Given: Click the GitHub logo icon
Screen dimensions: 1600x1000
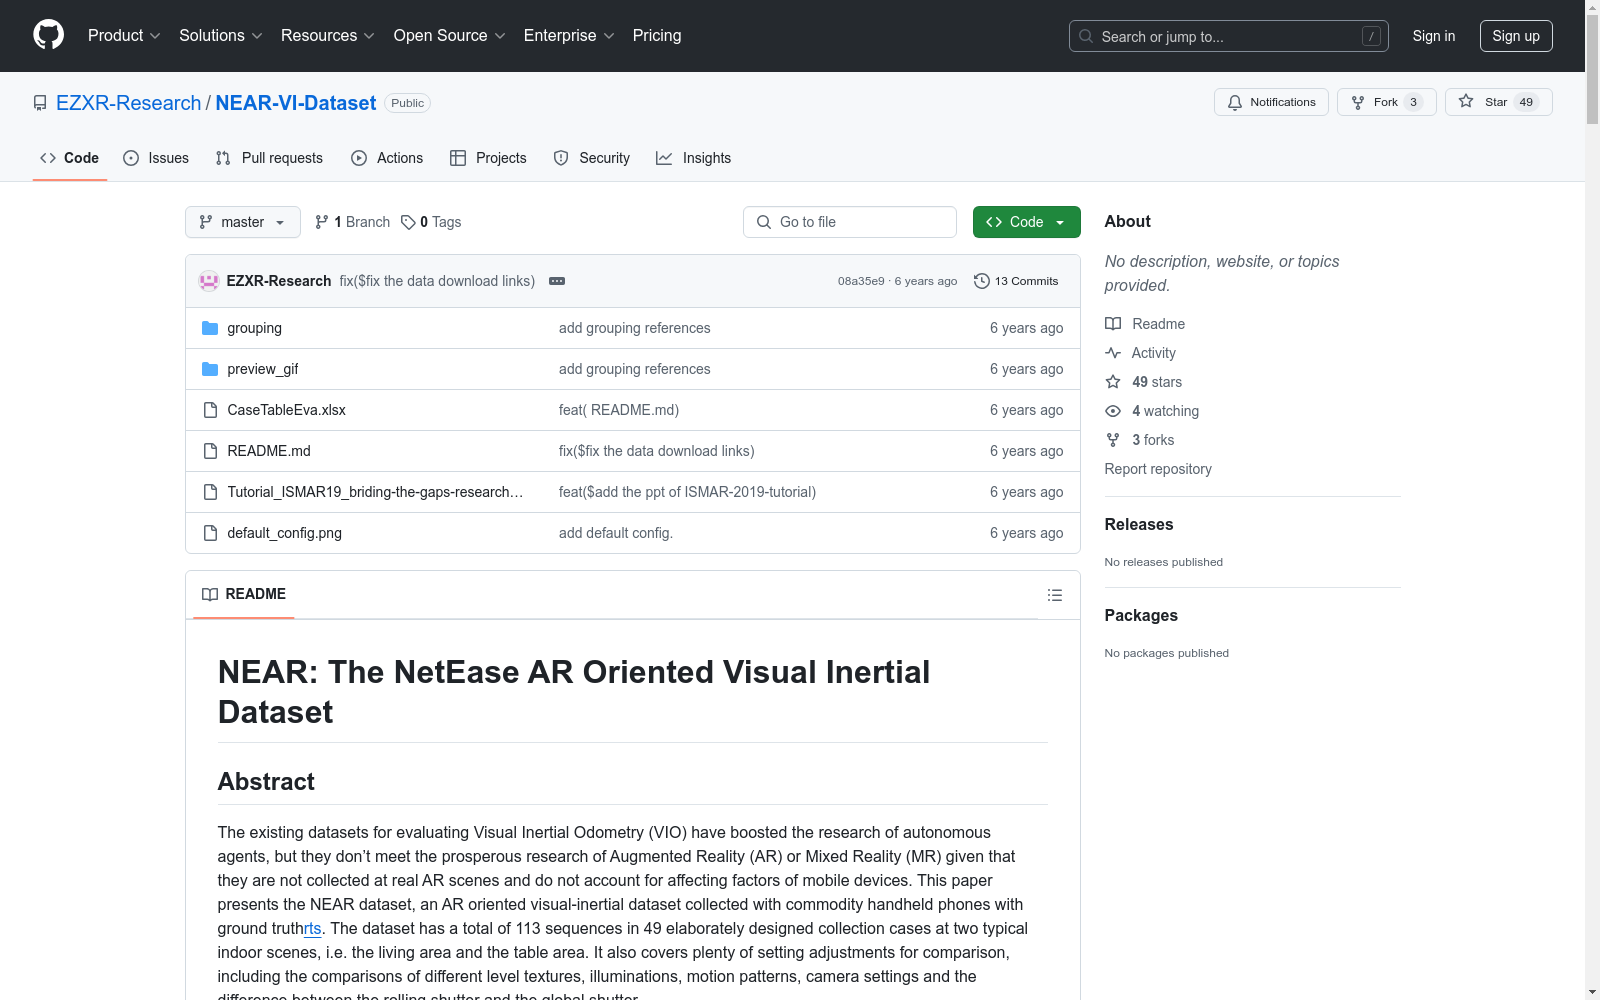Looking at the screenshot, I should 48,35.
